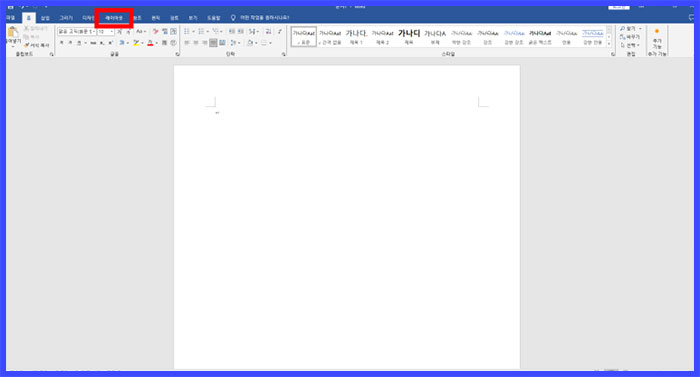700x377 pixels.
Task: Open the line spacing dropdown
Action: coord(235,43)
